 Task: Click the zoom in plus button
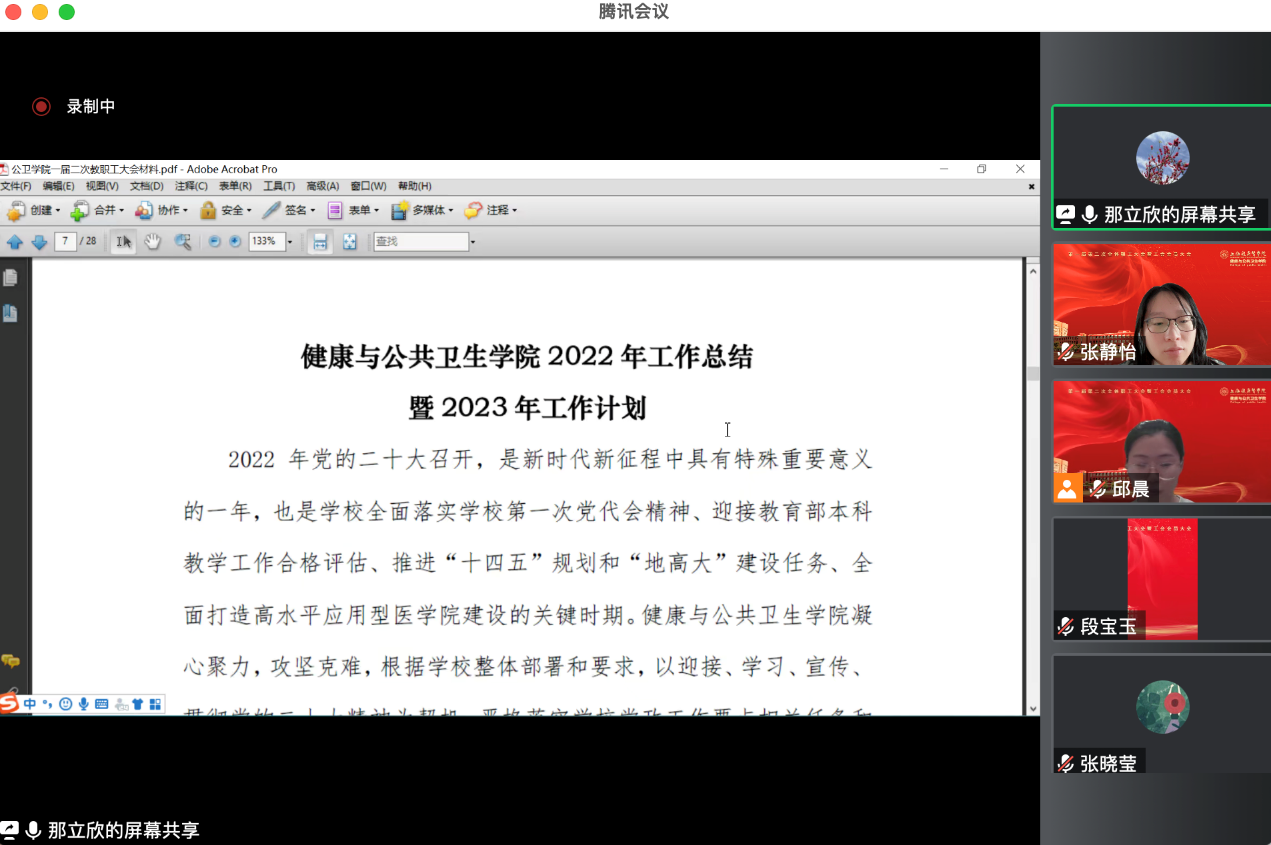[235, 241]
